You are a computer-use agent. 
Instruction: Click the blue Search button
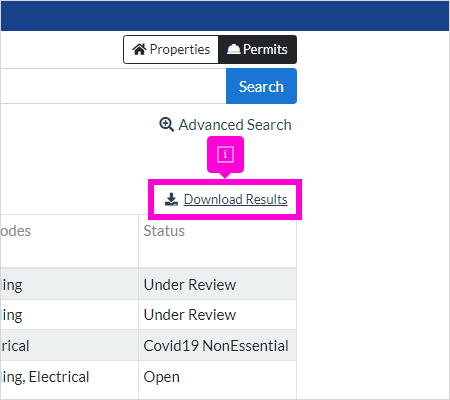click(x=261, y=86)
